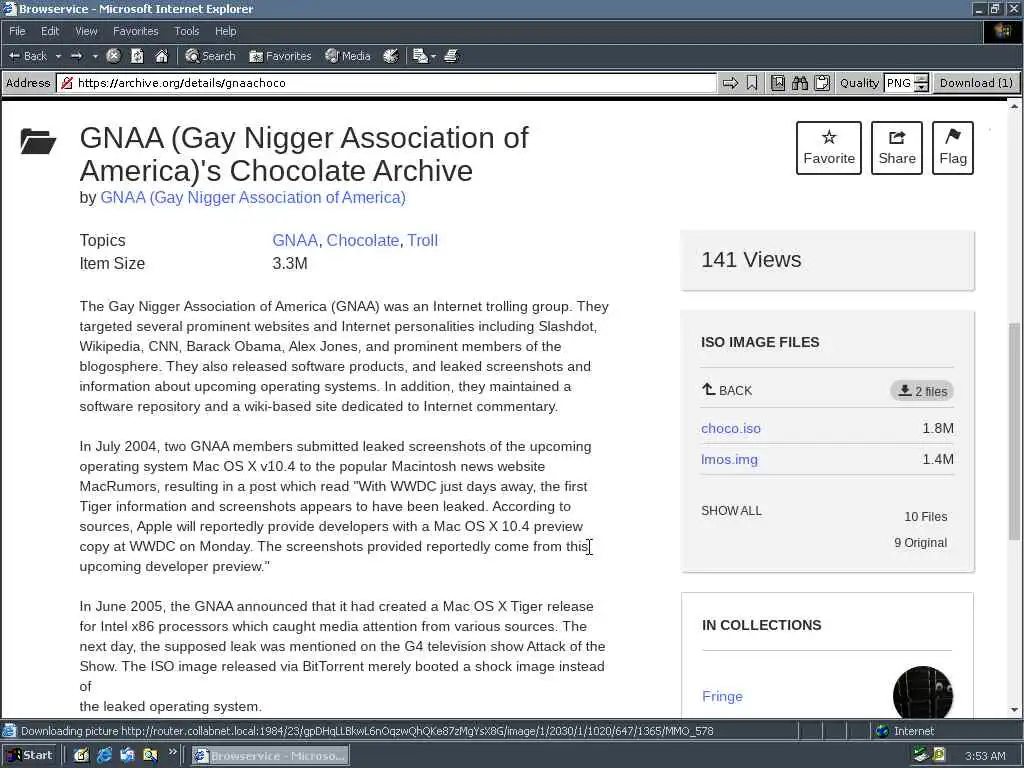Viewport: 1024px width, 768px height.
Task: Launch Internet Explorer from Quick Launch
Action: tap(104, 756)
